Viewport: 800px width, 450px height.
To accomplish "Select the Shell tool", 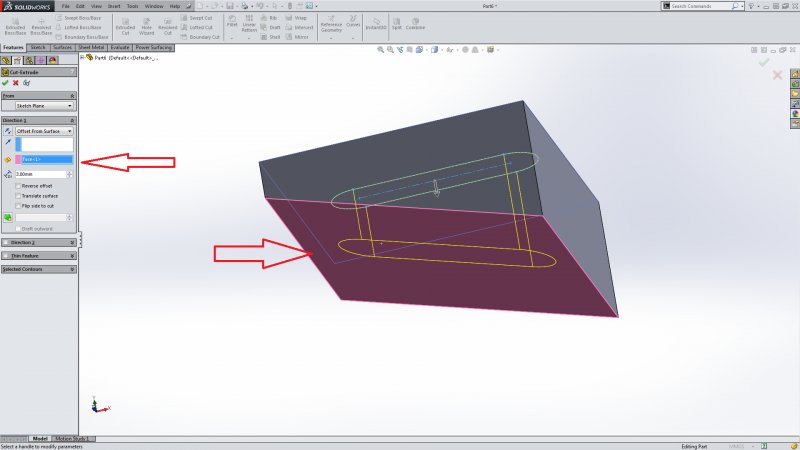I will point(270,37).
